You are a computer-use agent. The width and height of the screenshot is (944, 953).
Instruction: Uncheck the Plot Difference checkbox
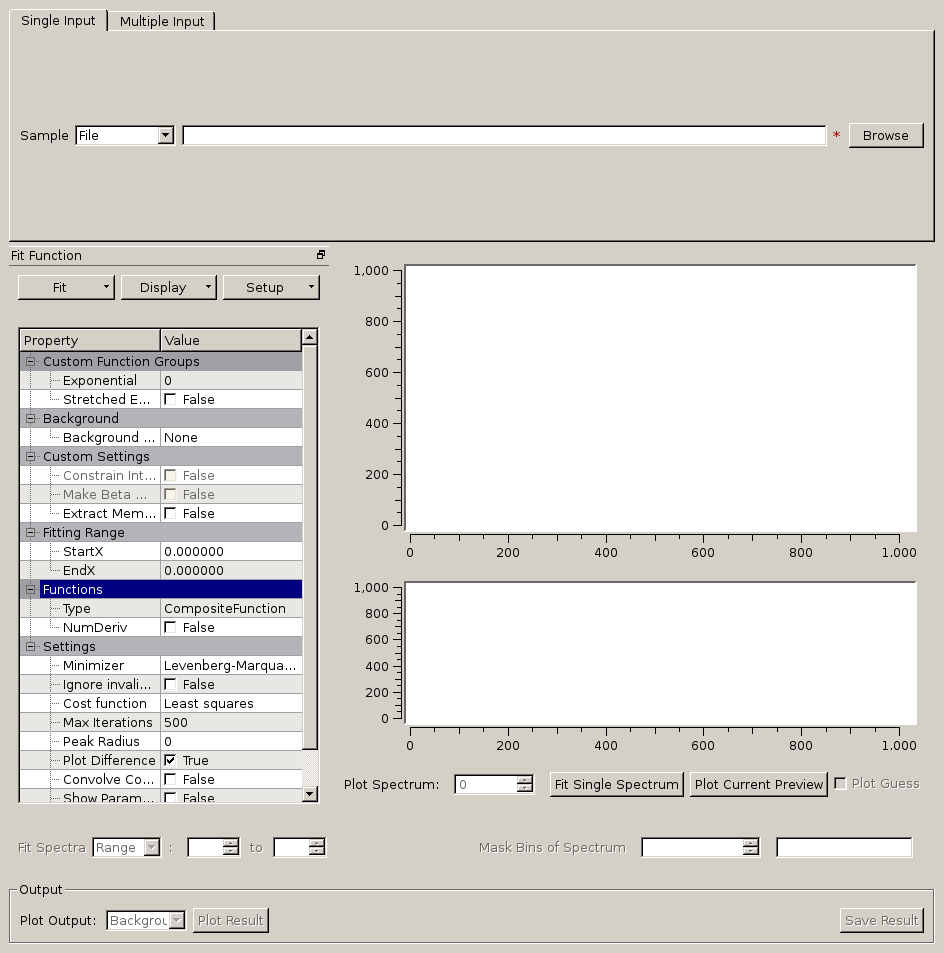click(x=170, y=761)
